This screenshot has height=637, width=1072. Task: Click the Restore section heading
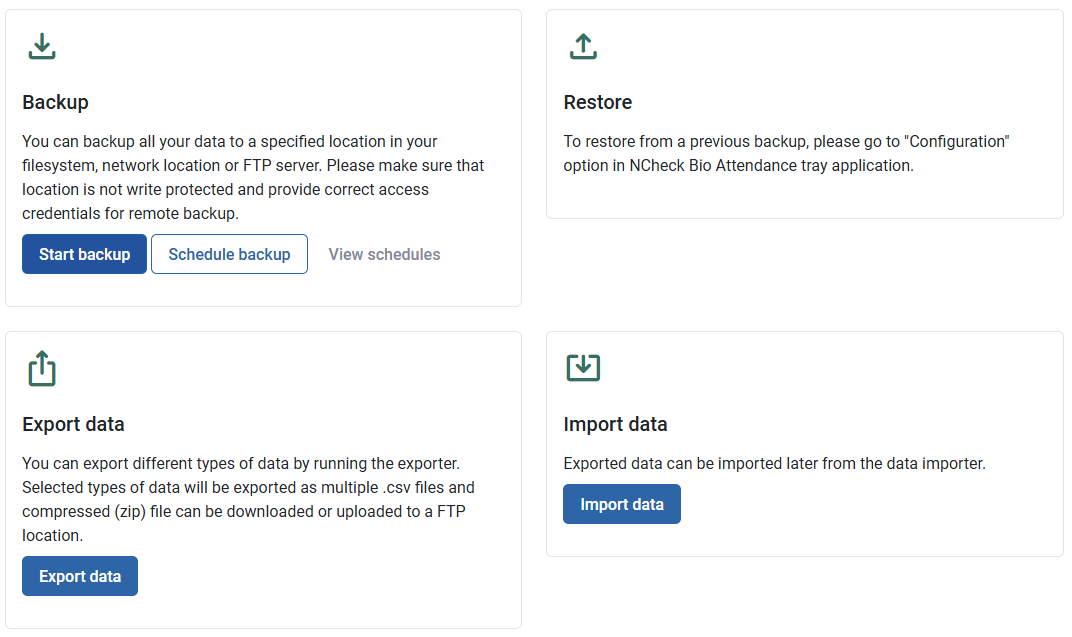pos(598,102)
